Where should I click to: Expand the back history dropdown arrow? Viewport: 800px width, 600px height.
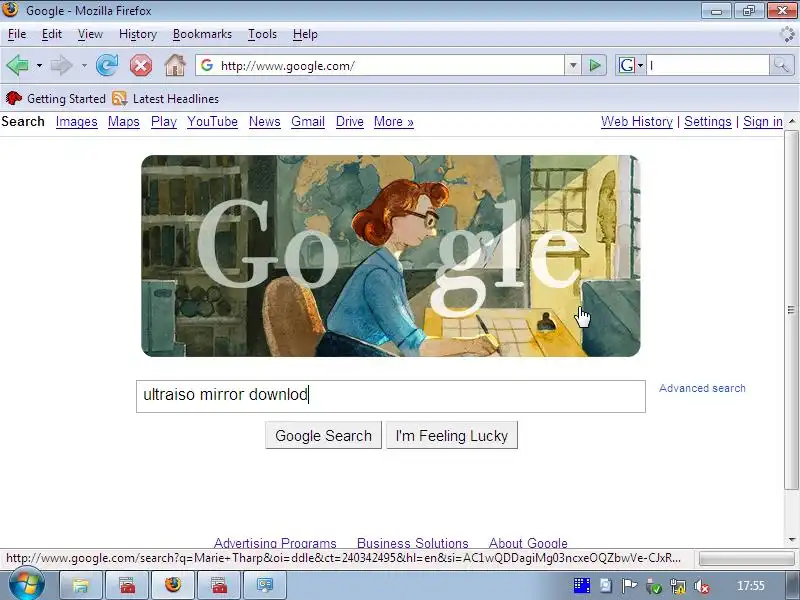click(x=39, y=65)
